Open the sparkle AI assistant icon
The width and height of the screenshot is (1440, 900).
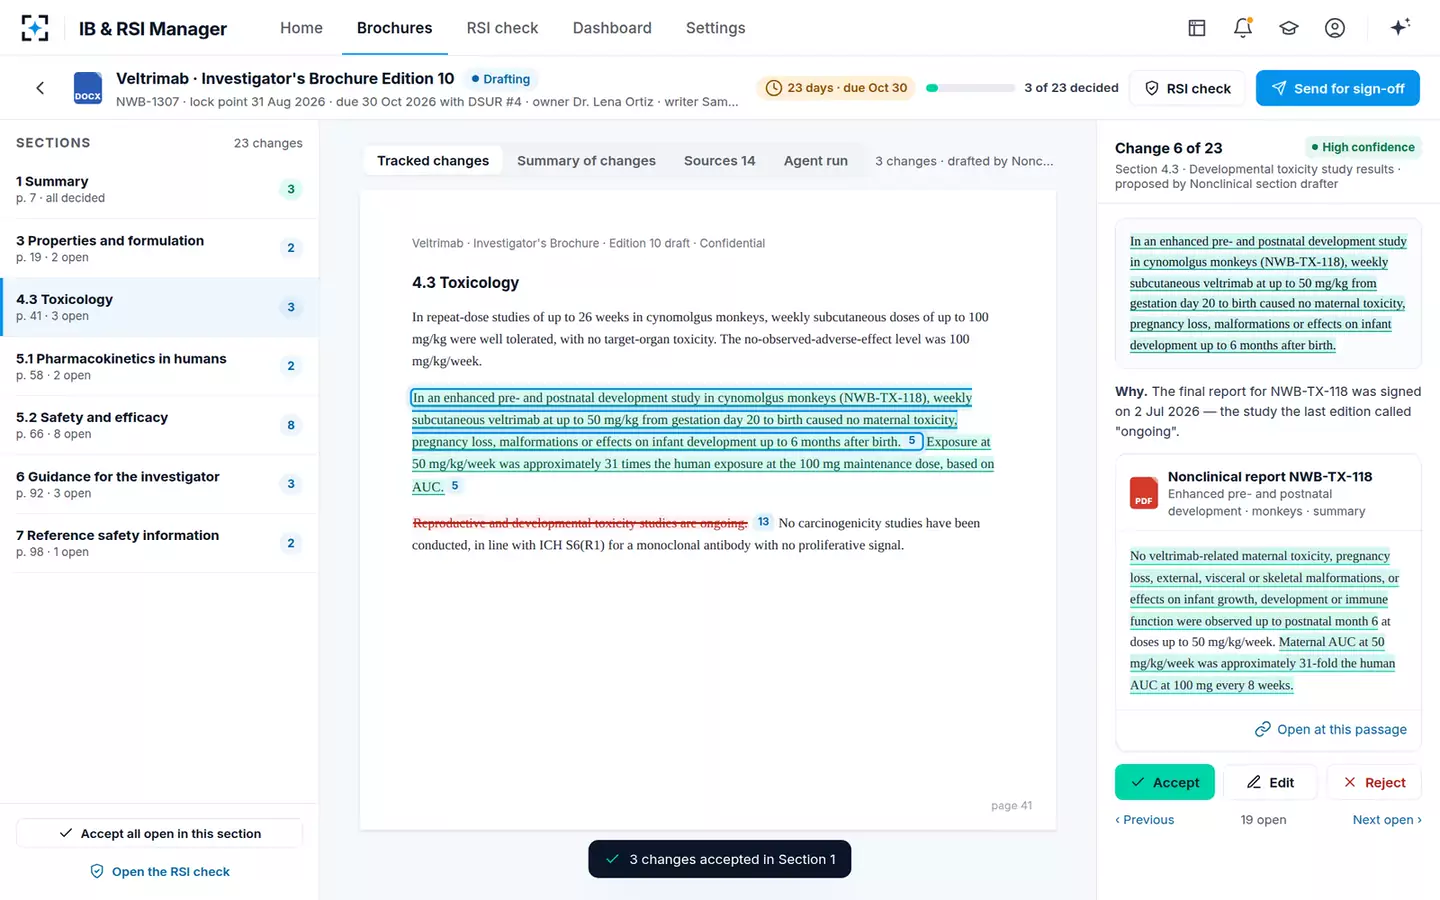point(1400,27)
